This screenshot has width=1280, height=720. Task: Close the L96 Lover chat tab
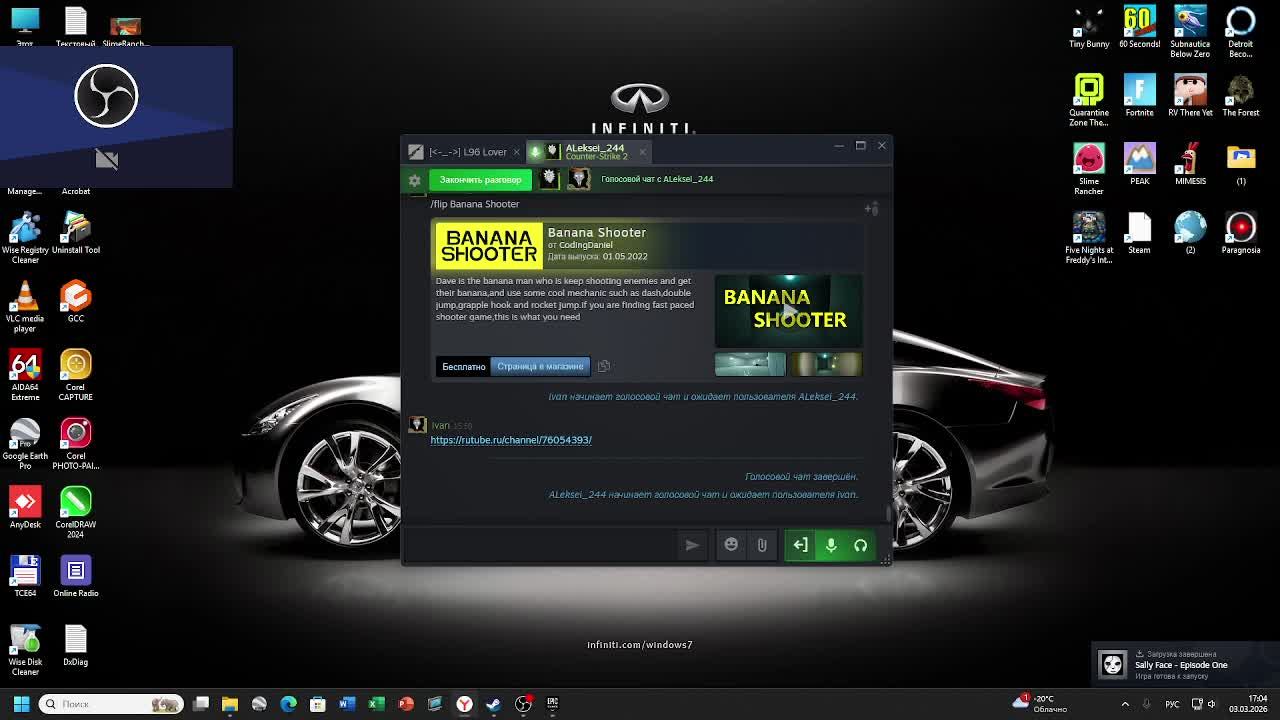click(x=516, y=152)
